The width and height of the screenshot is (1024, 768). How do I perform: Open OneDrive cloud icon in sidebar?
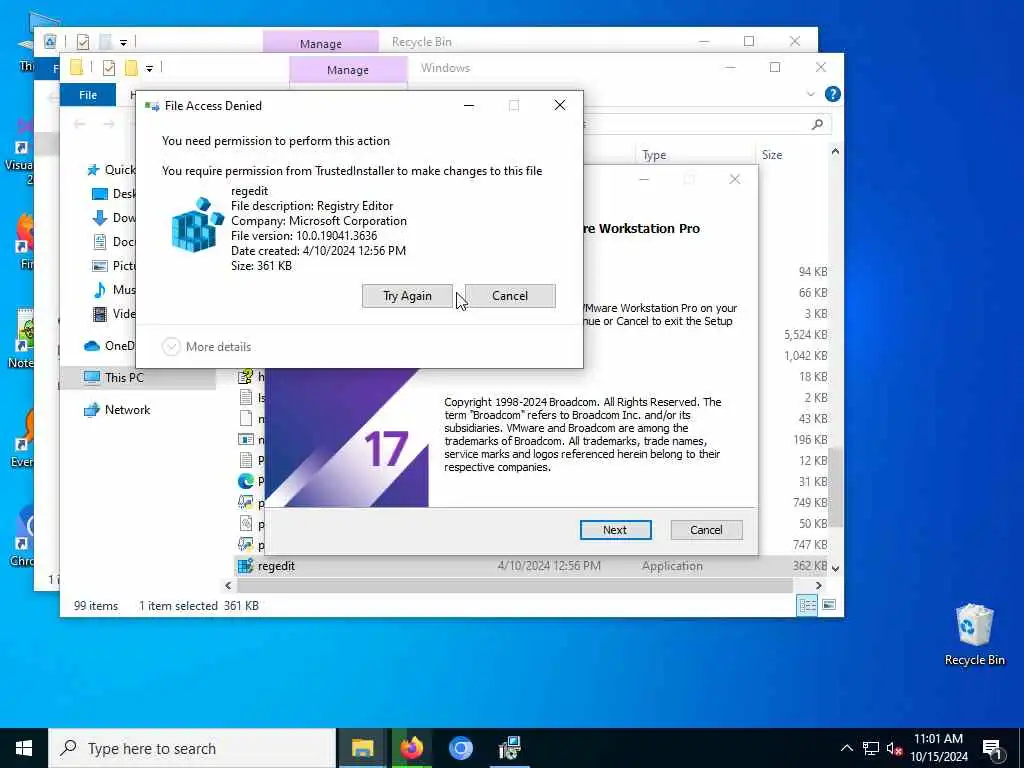(x=92, y=345)
